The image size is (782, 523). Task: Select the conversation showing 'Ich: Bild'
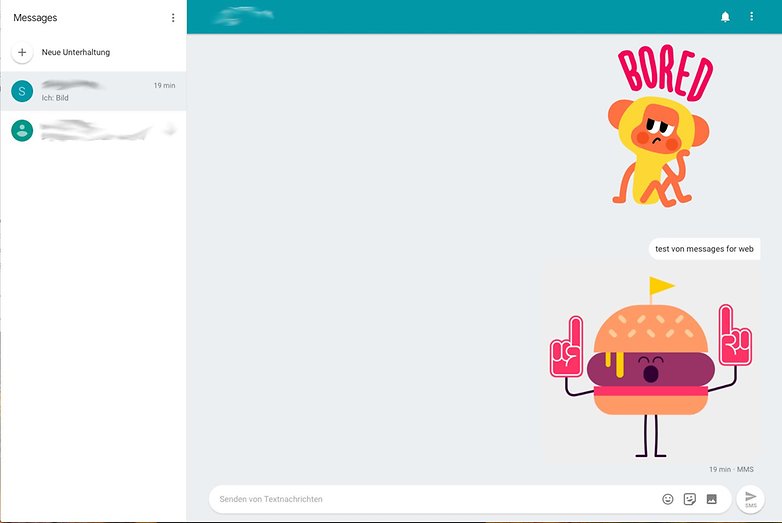click(93, 91)
